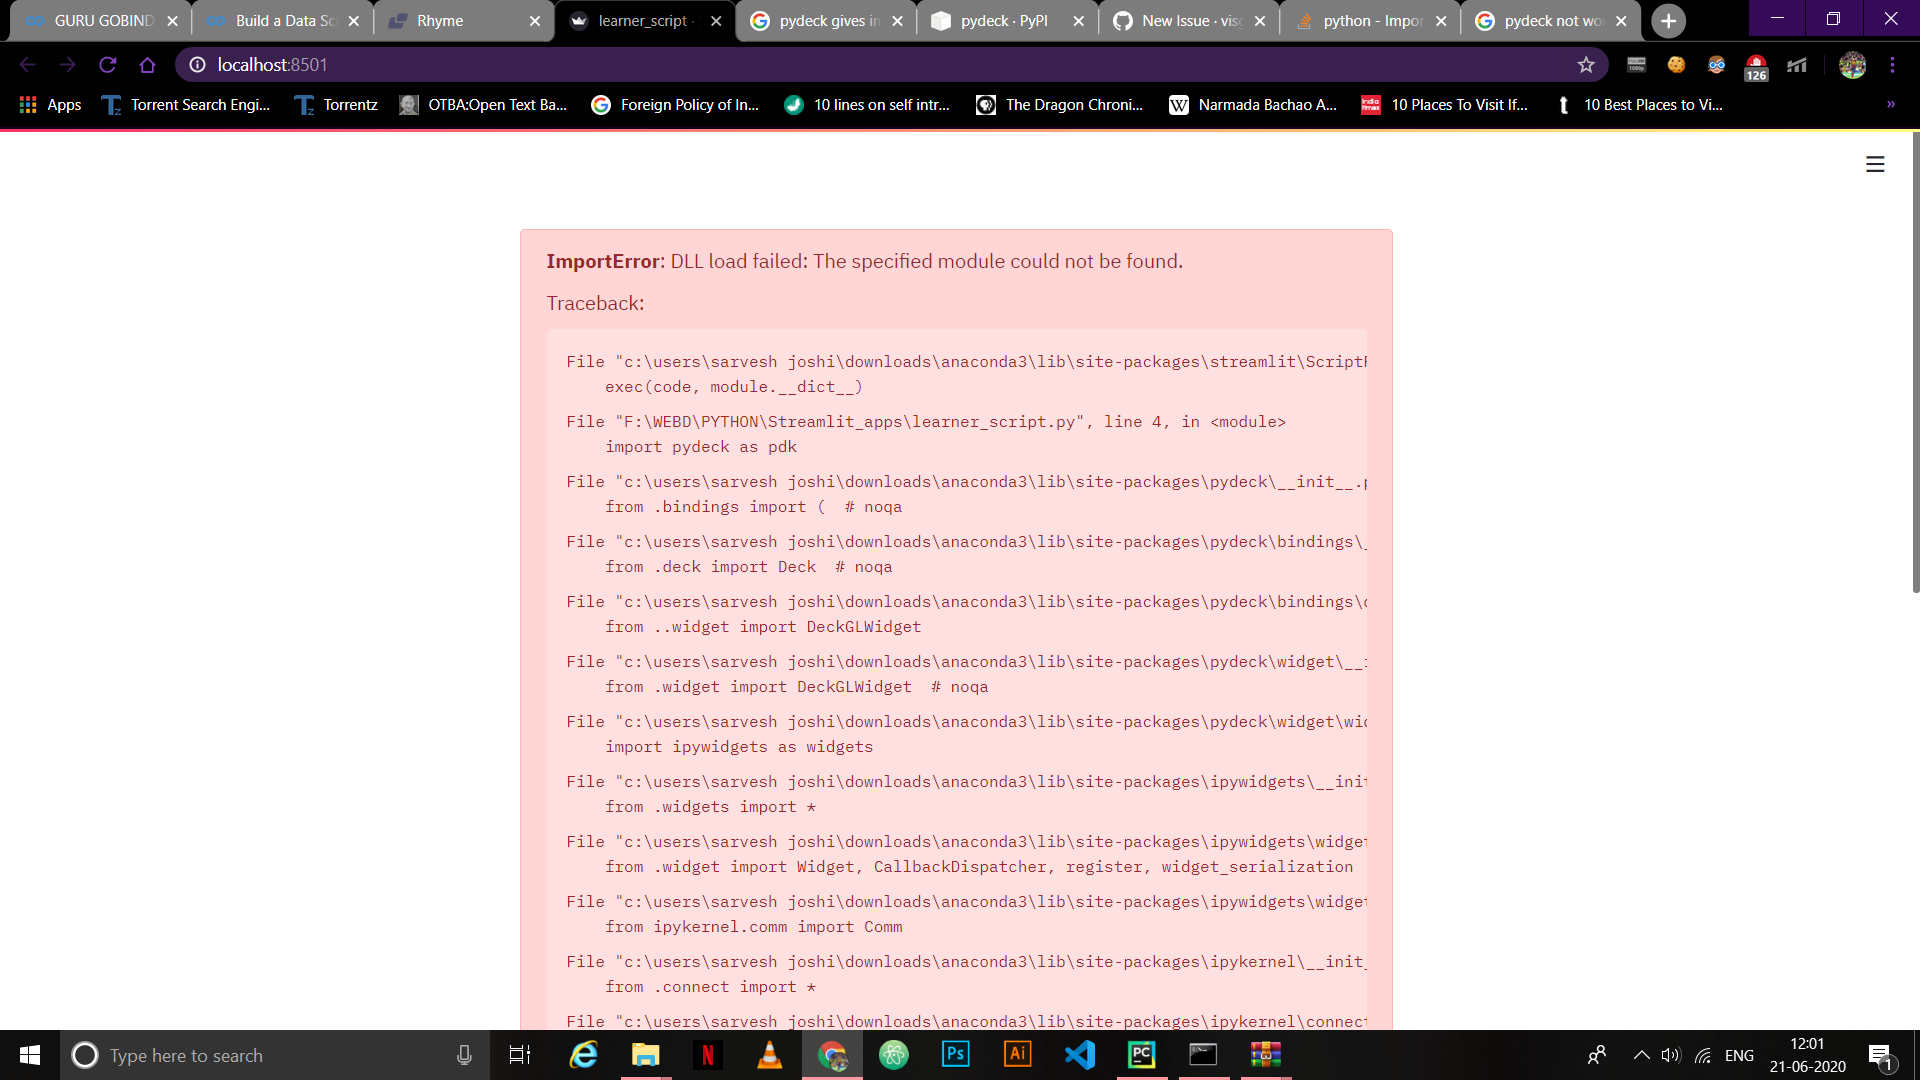Click the cookie extension icon
Screen dimensions: 1920x1080
tap(1676, 65)
